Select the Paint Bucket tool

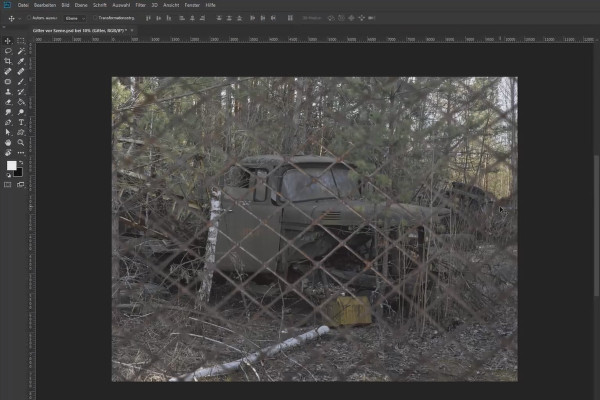tap(21, 102)
